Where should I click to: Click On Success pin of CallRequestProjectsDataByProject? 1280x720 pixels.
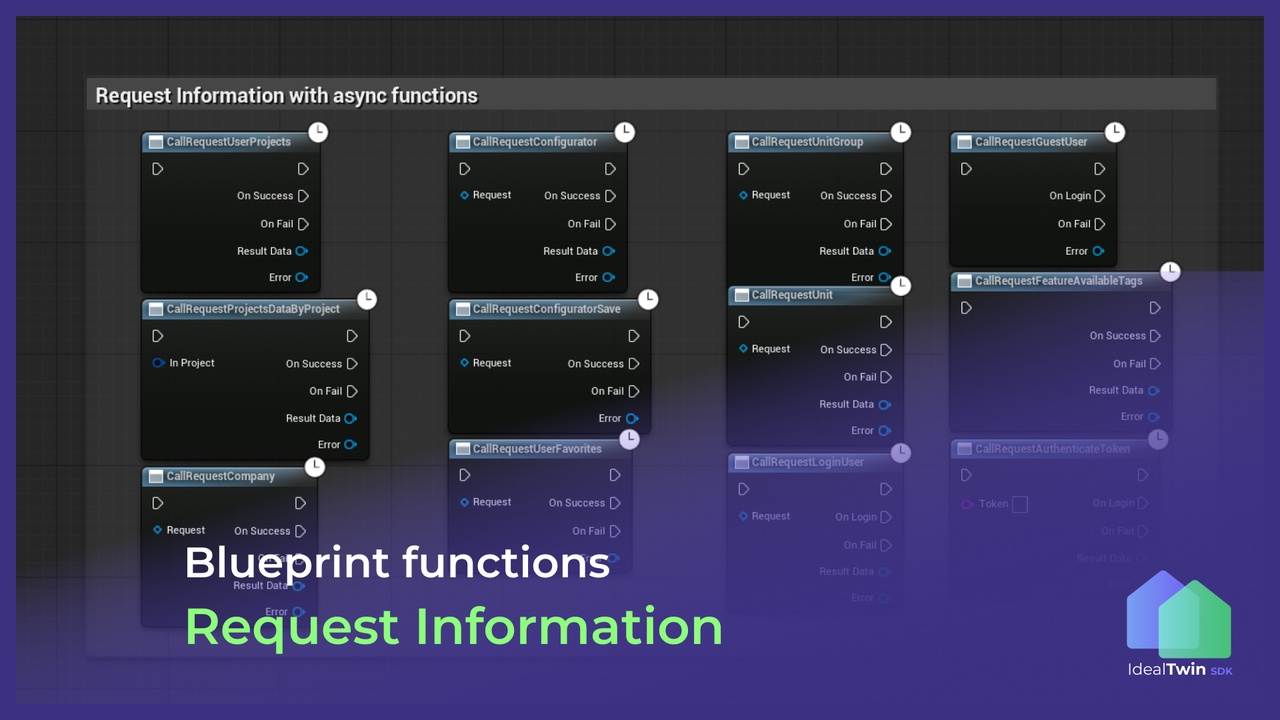click(352, 364)
